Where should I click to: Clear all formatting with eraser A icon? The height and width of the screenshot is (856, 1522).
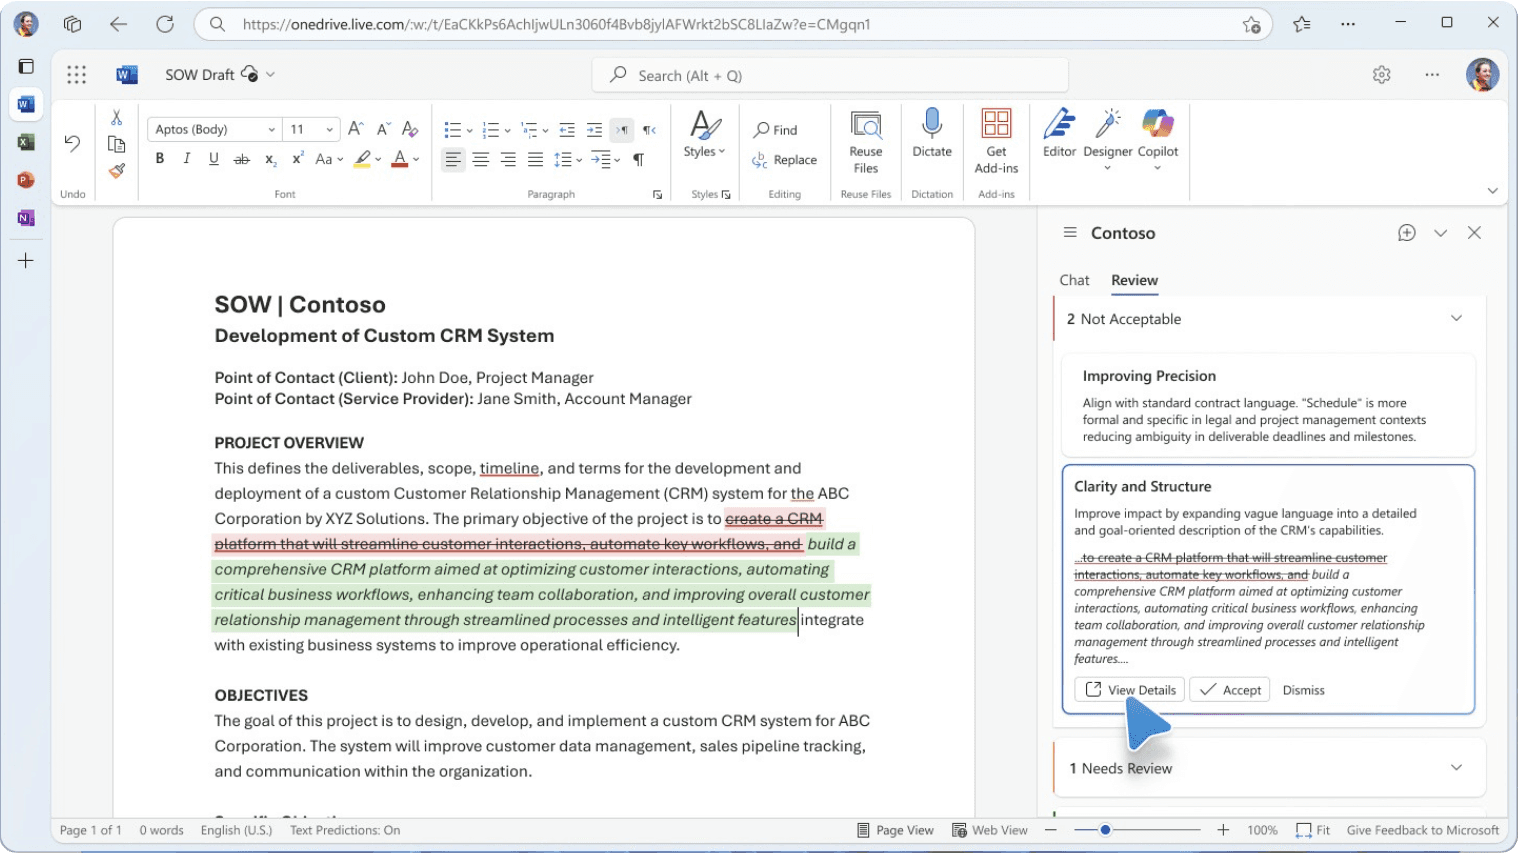click(410, 129)
